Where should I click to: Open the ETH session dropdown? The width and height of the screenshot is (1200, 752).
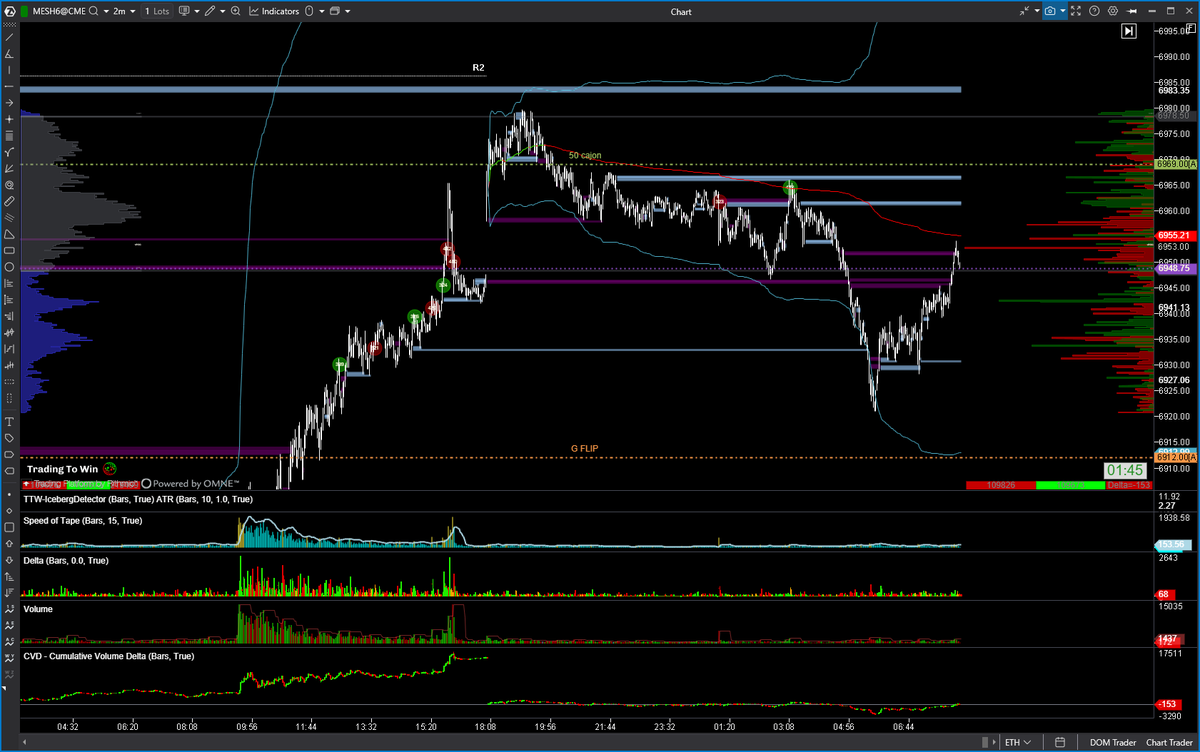(1018, 742)
